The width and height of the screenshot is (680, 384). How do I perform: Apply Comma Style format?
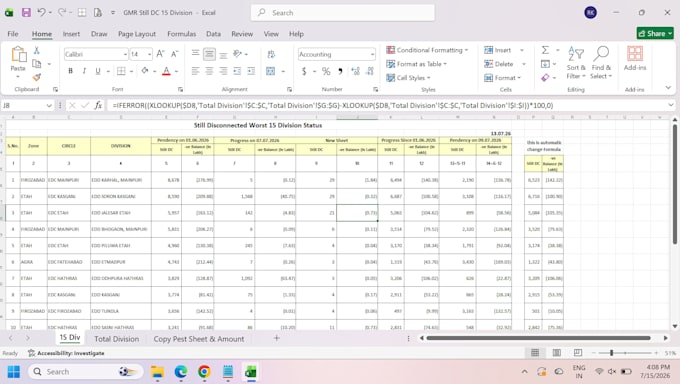coord(340,71)
